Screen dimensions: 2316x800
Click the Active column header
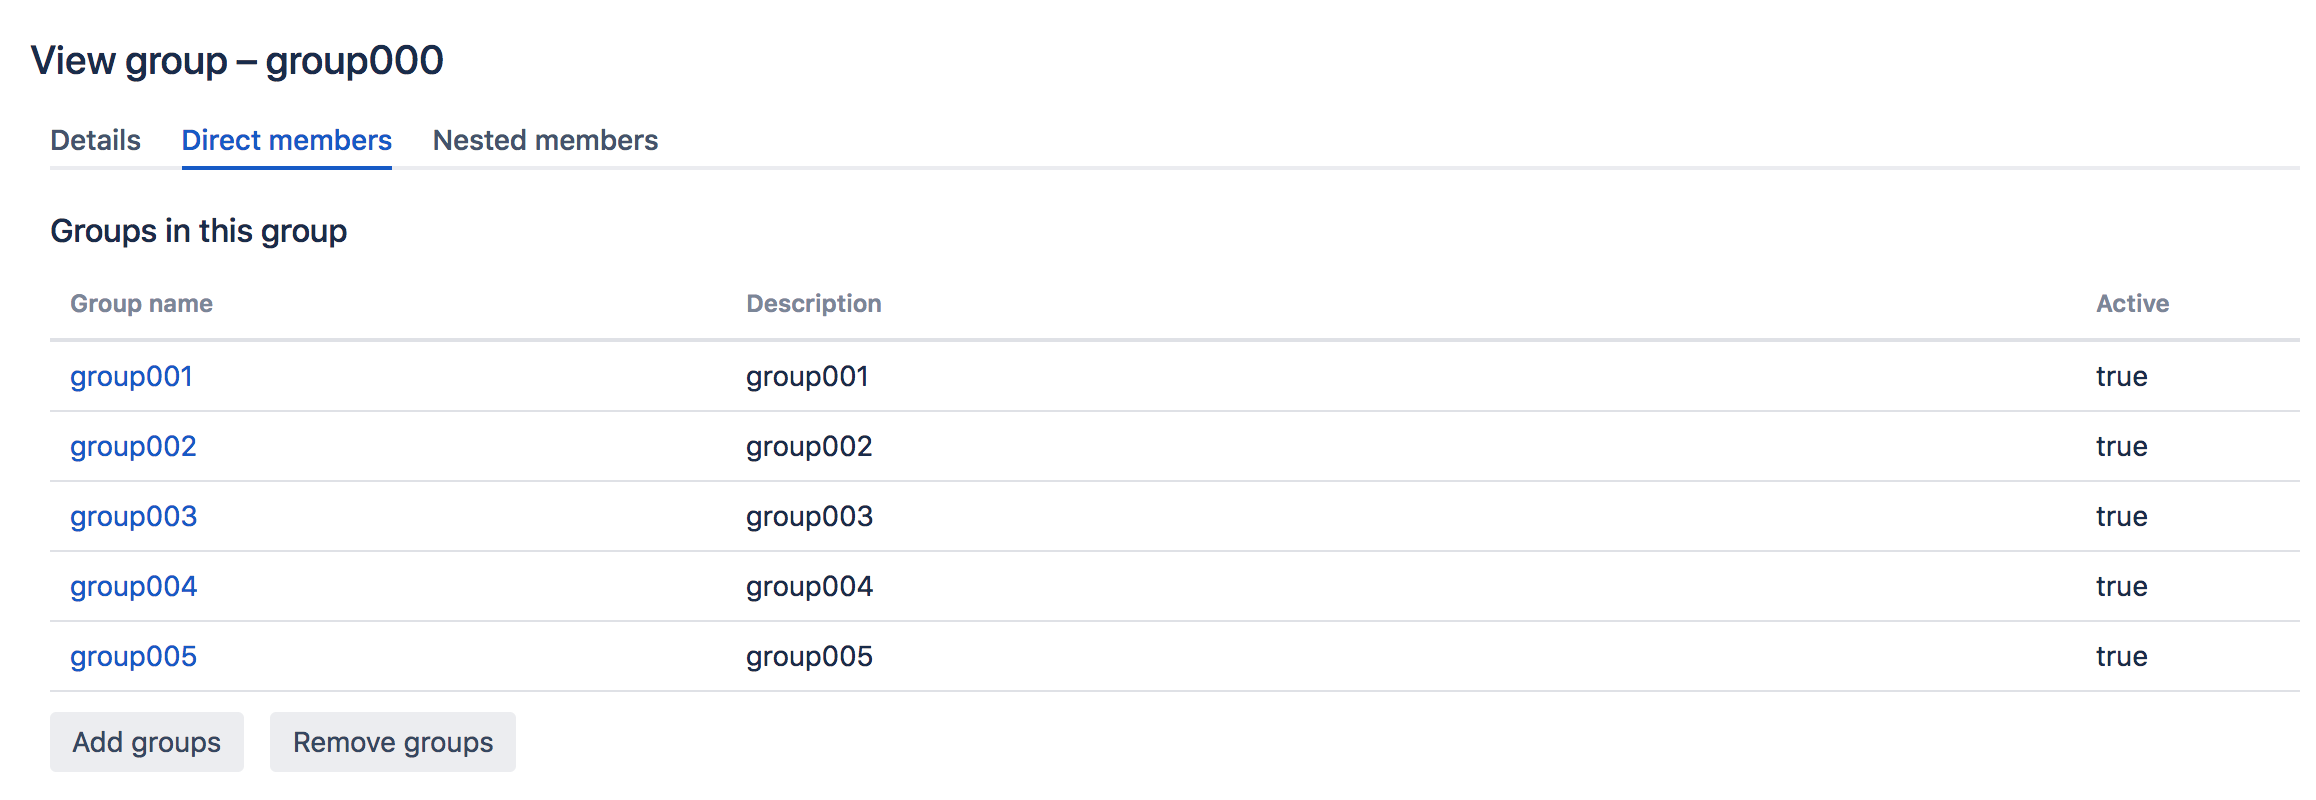point(2132,304)
